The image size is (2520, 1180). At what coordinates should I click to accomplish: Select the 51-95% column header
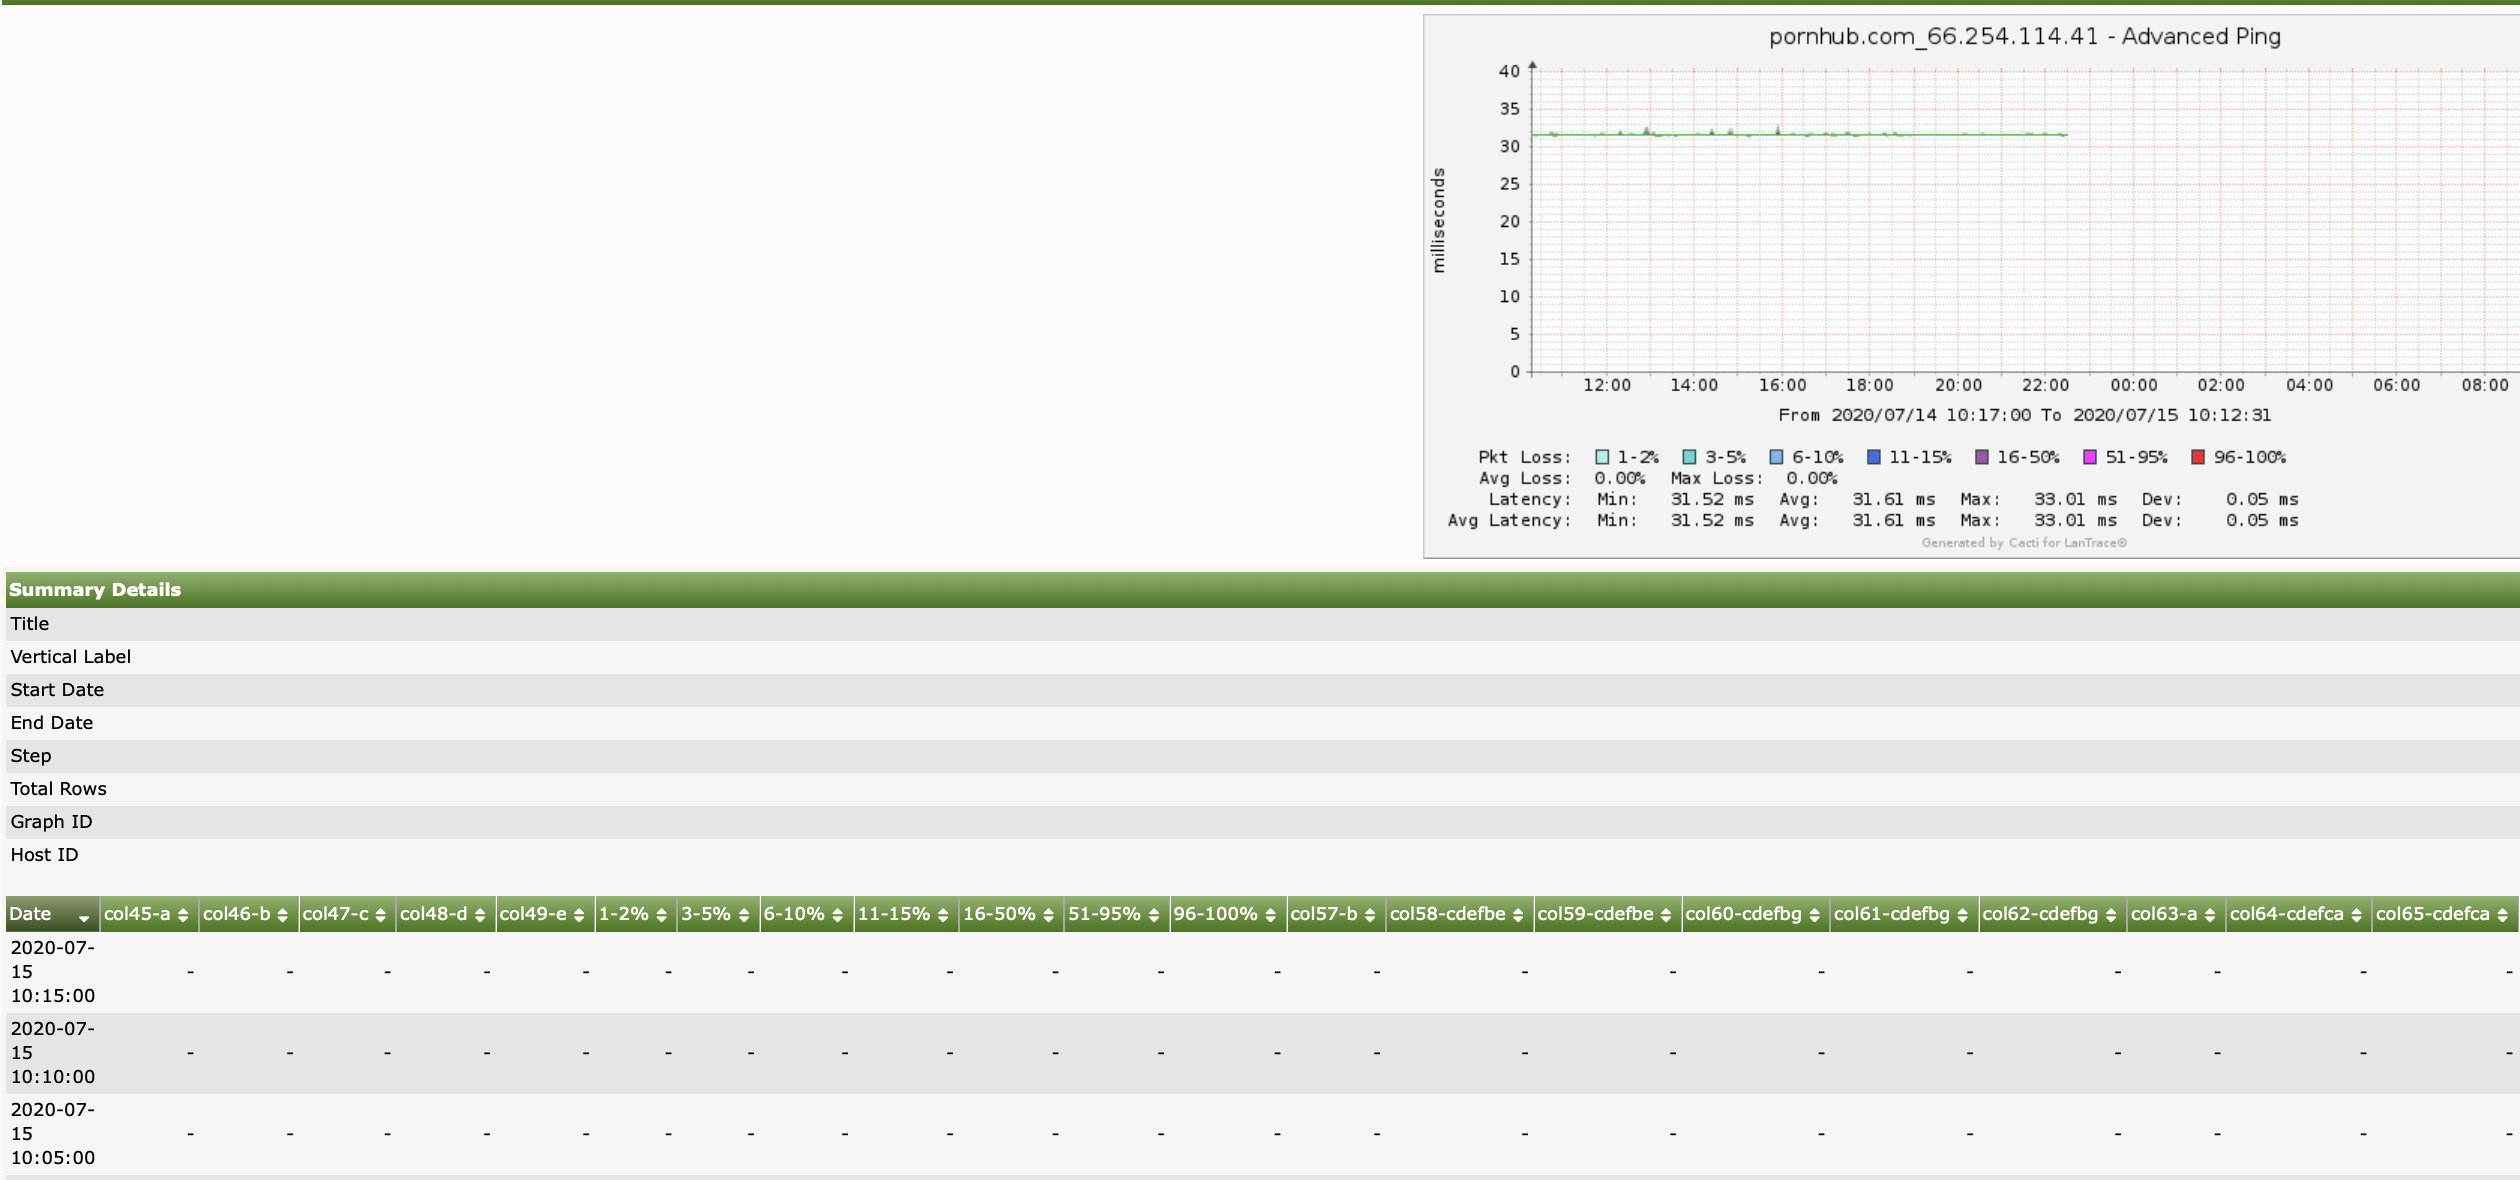(x=1105, y=913)
